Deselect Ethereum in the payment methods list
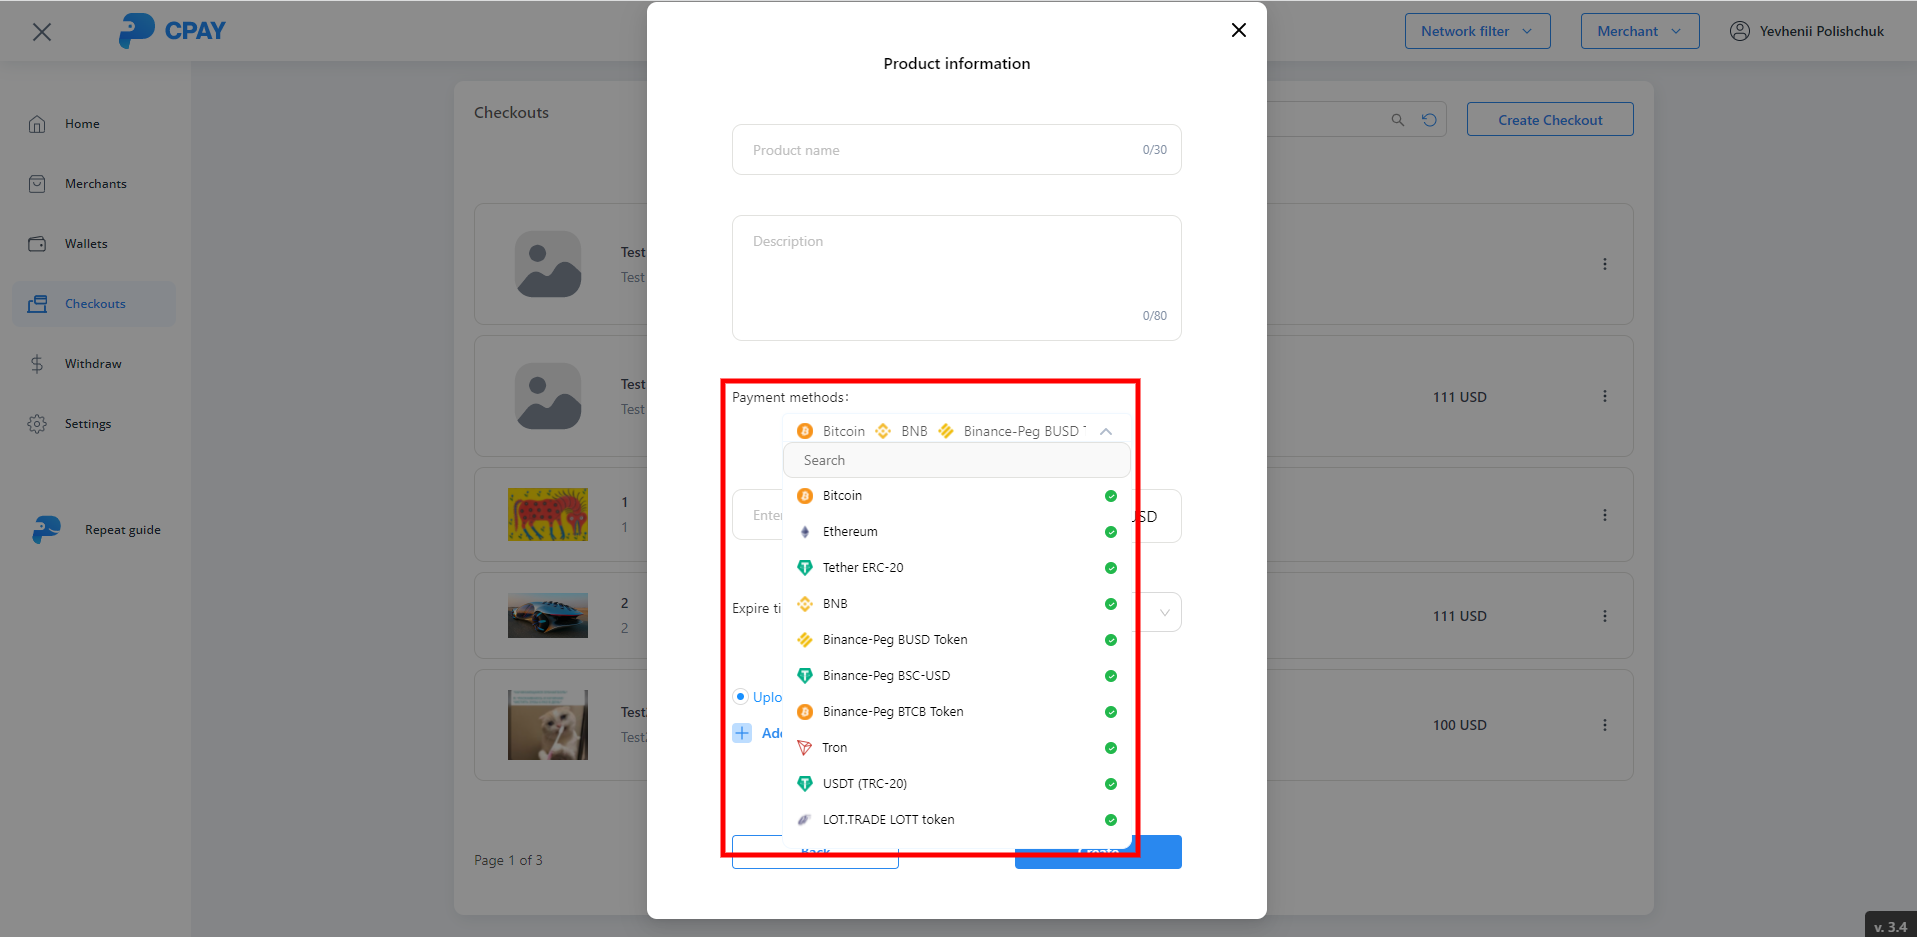This screenshot has height=937, width=1917. (1110, 532)
